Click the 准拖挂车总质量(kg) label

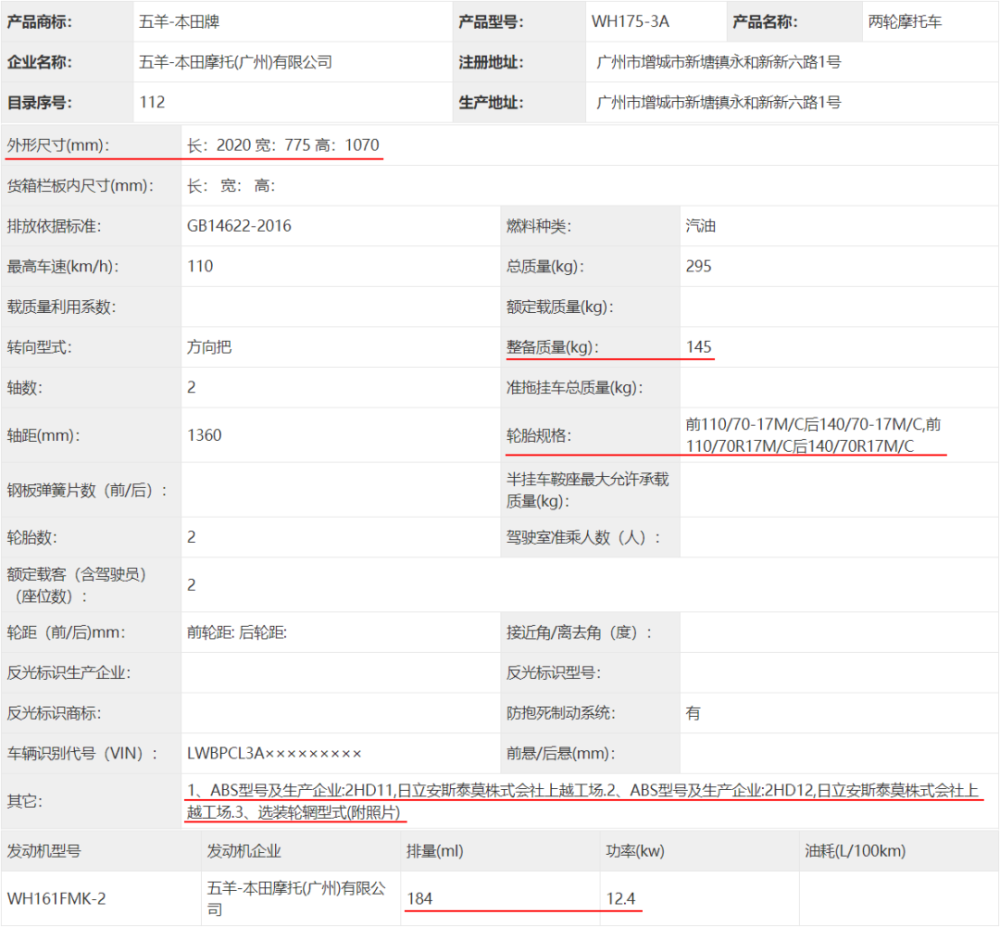[x=575, y=388]
